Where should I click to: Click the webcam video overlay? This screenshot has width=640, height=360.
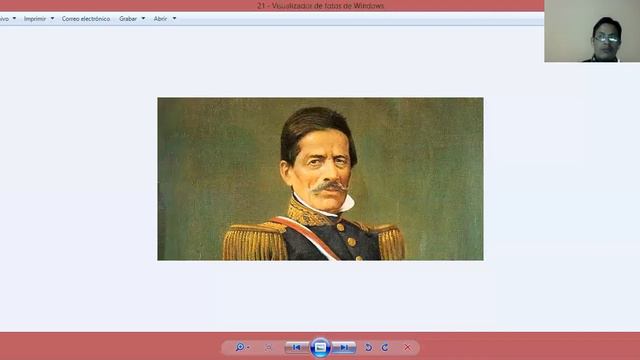[592, 31]
